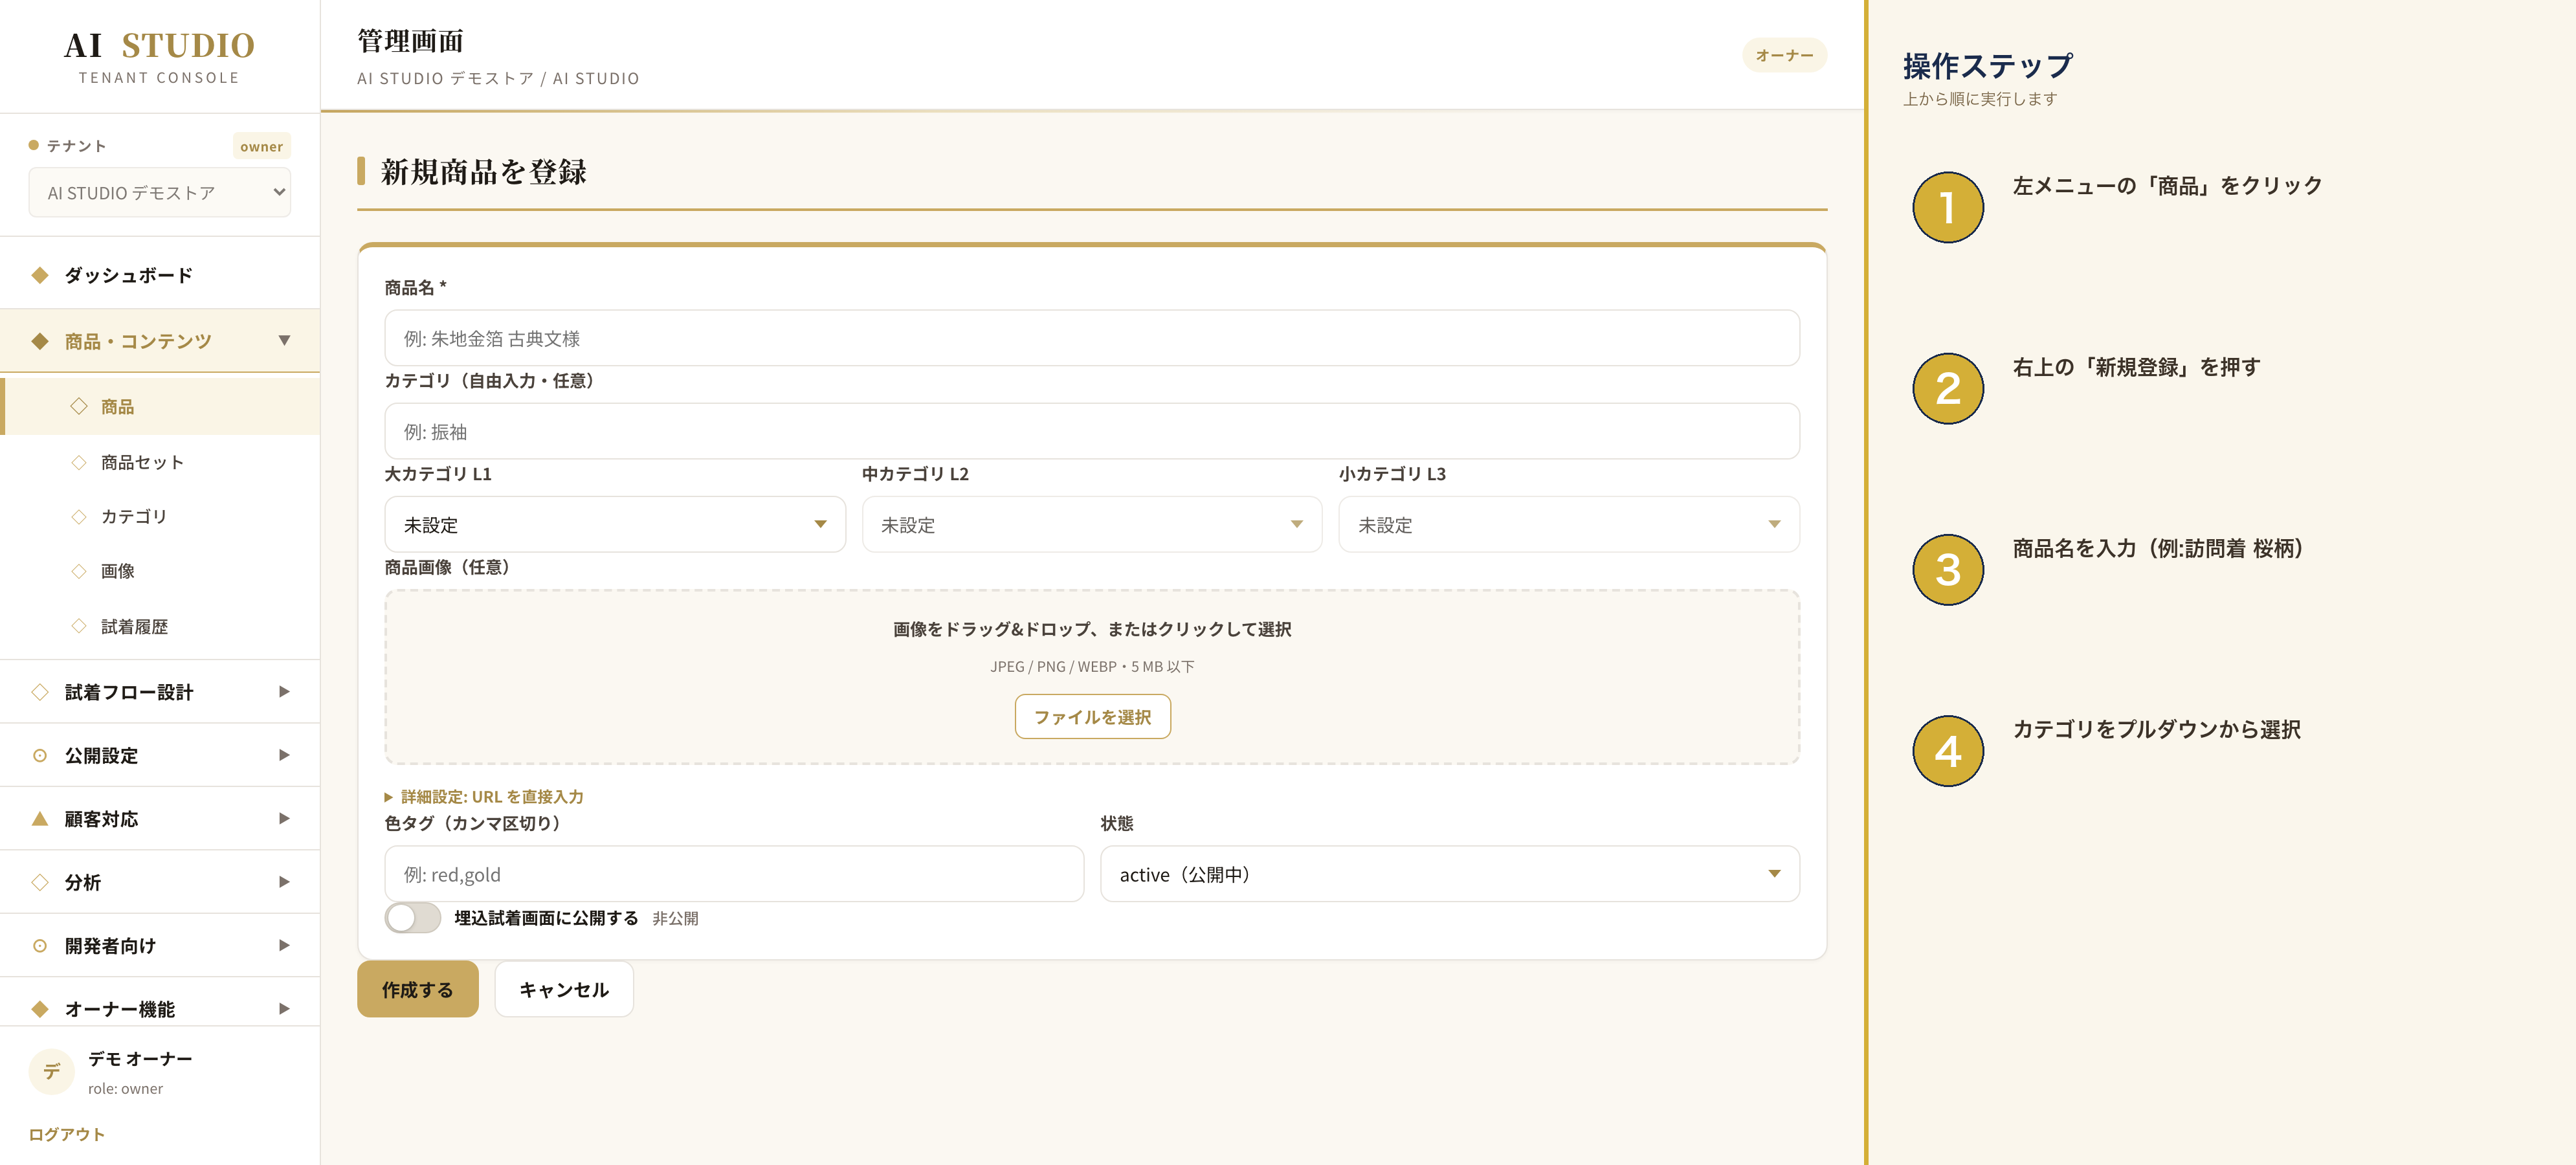This screenshot has width=2576, height=1165.
Task: Click the 非公開 status text
Action: pyautogui.click(x=675, y=918)
